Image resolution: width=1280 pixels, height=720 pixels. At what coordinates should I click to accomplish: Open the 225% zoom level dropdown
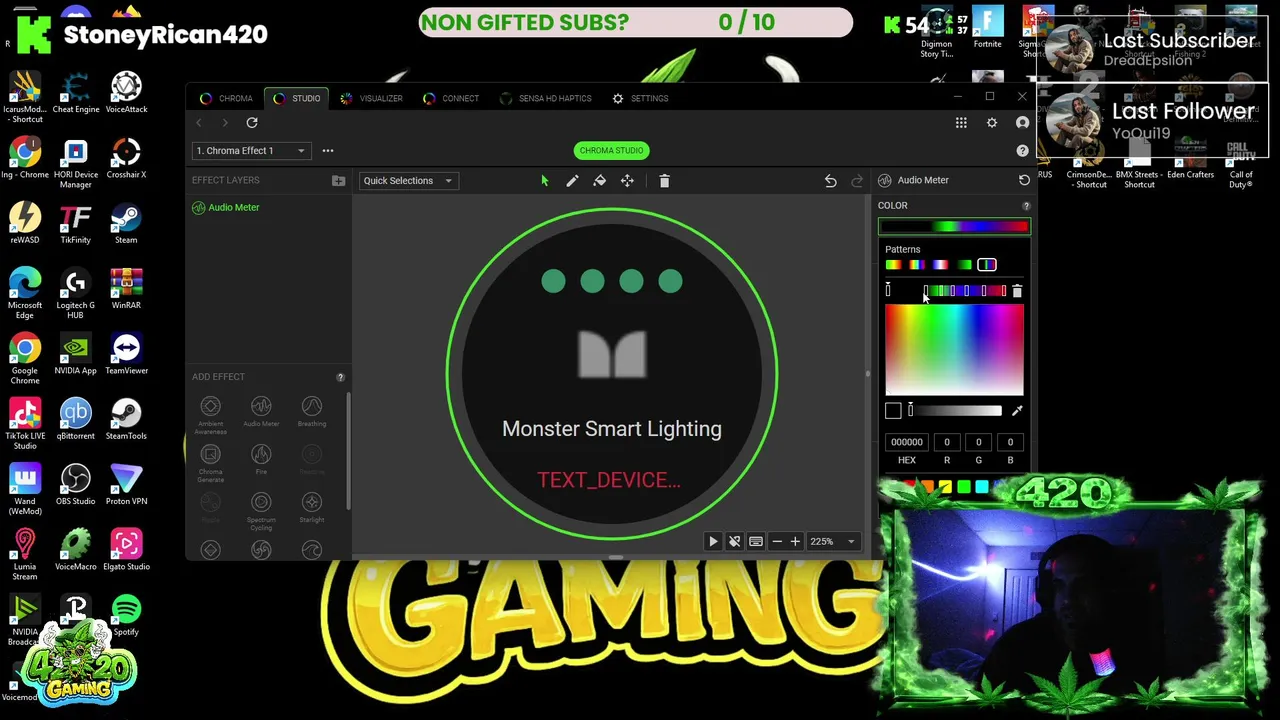pyautogui.click(x=833, y=541)
